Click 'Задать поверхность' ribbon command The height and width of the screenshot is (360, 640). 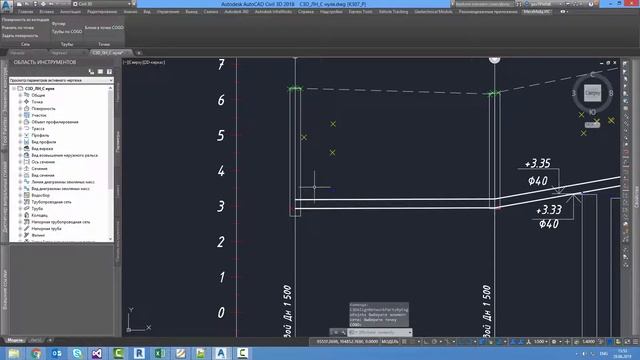pos(20,36)
